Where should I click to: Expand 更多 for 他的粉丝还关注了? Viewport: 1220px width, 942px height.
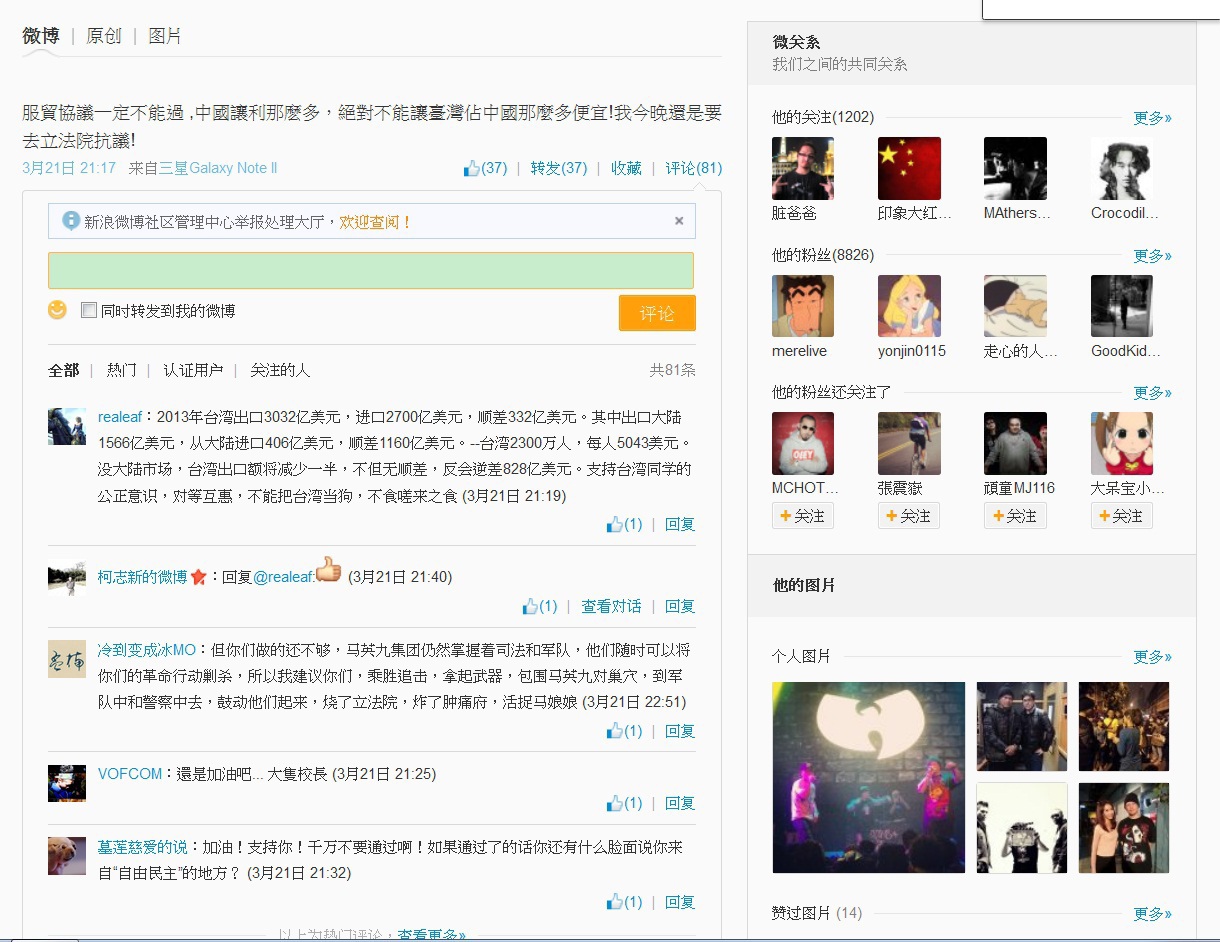click(x=1152, y=392)
